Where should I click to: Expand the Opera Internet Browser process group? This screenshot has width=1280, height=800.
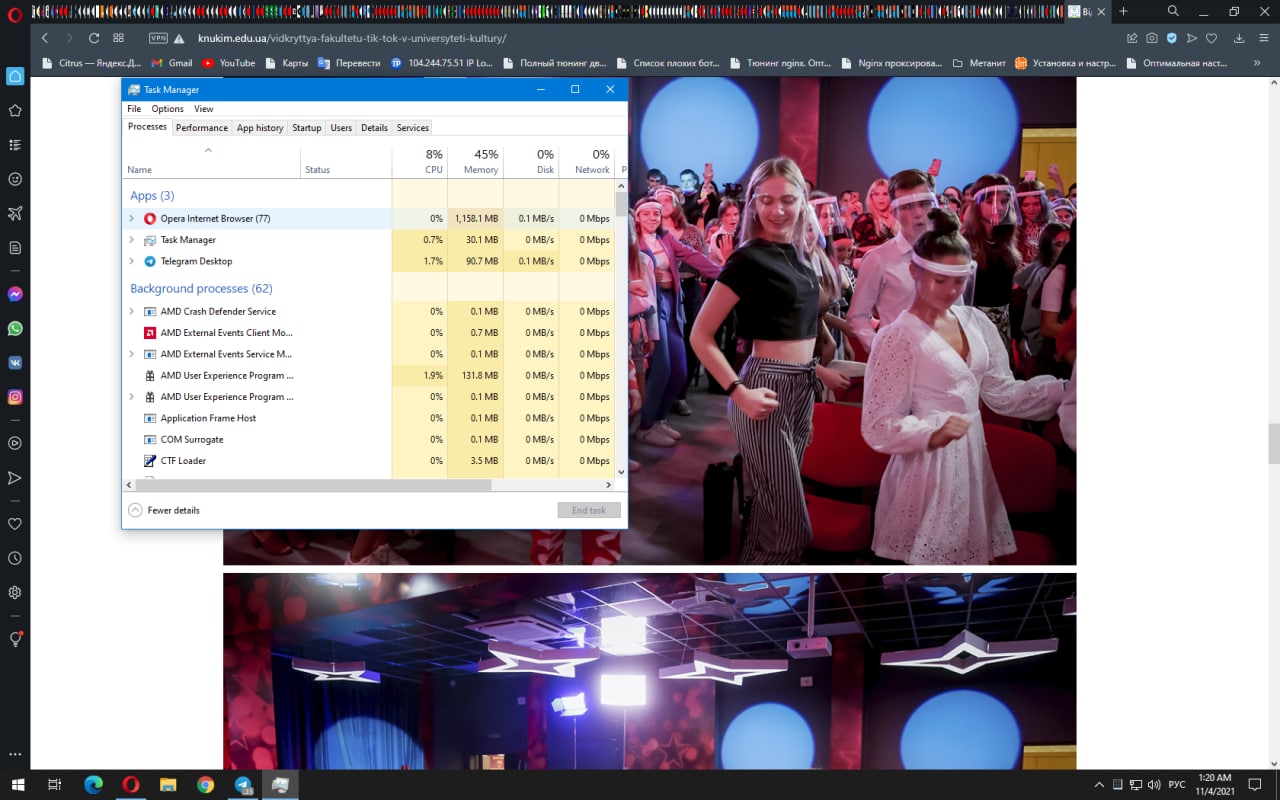click(131, 218)
